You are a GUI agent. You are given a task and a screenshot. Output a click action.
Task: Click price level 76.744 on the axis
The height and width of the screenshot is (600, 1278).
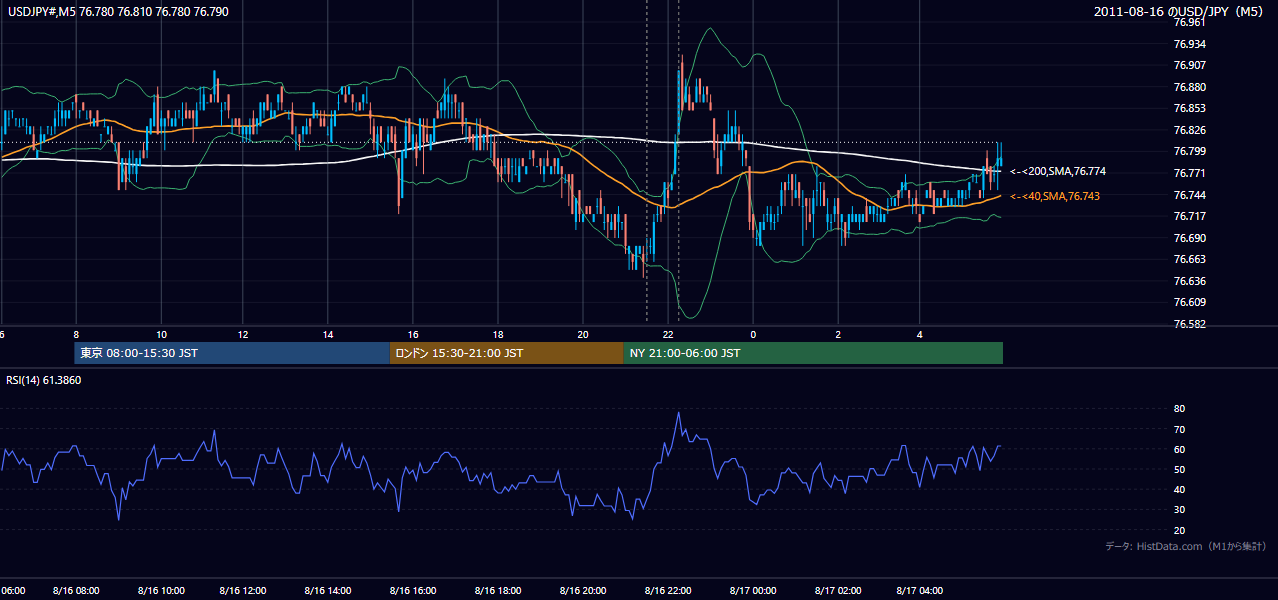[1189, 195]
